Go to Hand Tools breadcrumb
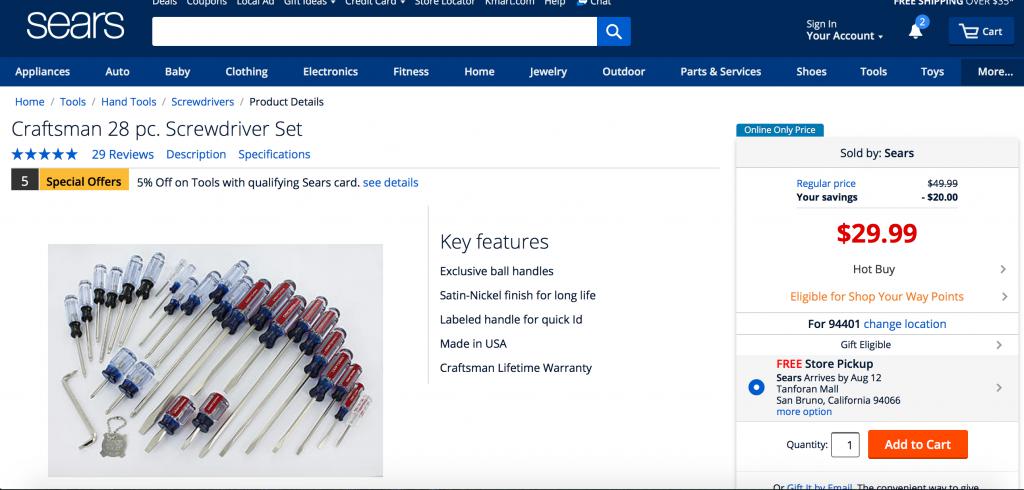 128,102
